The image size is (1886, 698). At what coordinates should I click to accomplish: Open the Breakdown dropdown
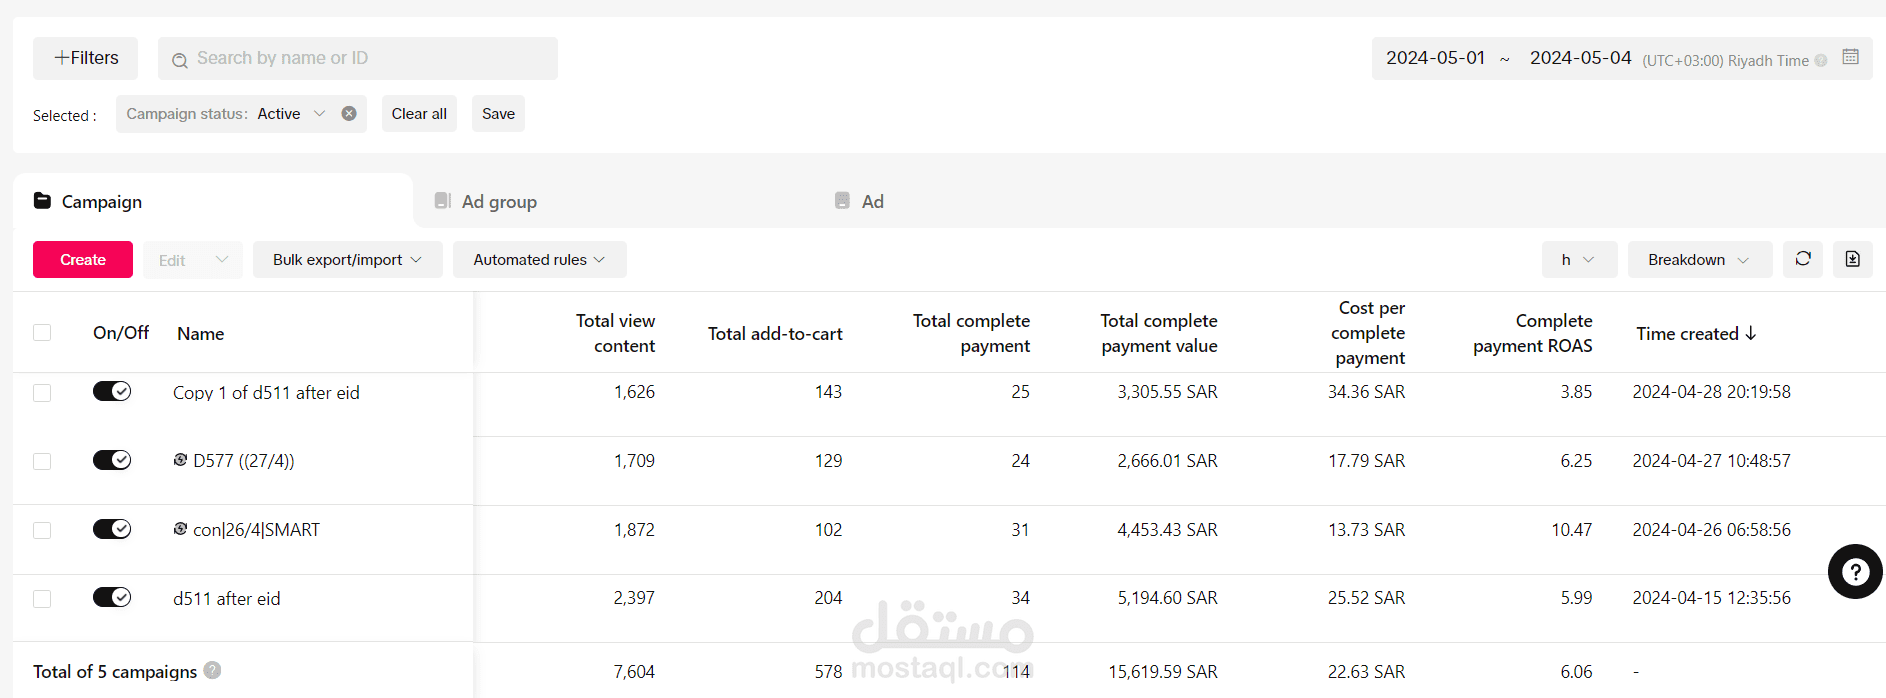[1698, 260]
